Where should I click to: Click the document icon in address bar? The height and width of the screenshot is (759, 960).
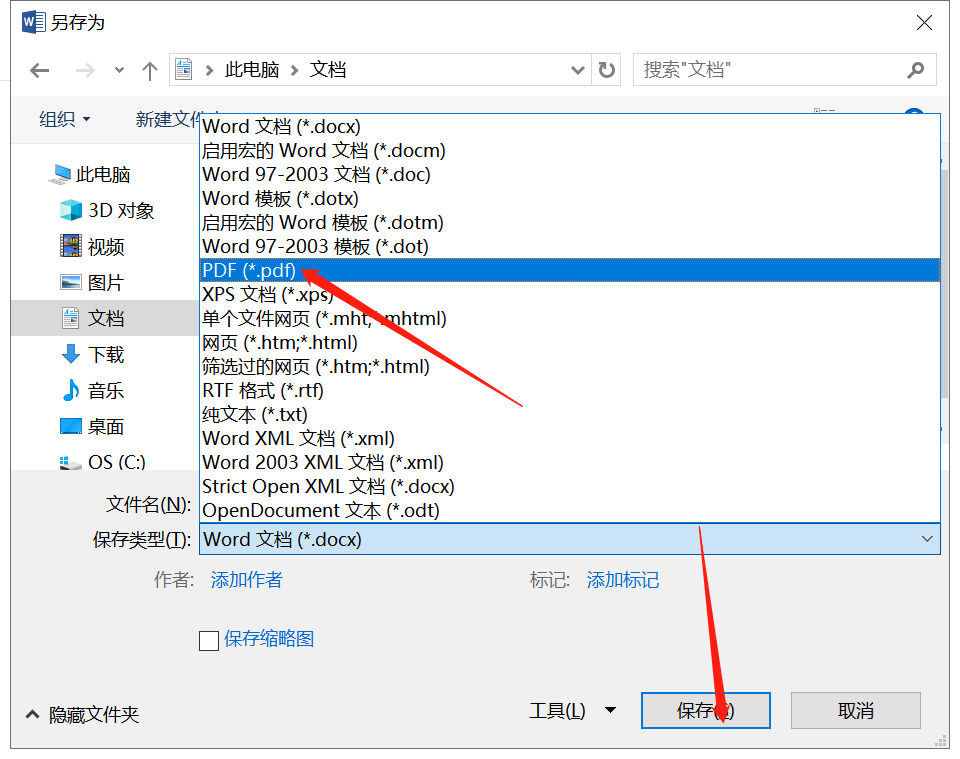pyautogui.click(x=184, y=69)
